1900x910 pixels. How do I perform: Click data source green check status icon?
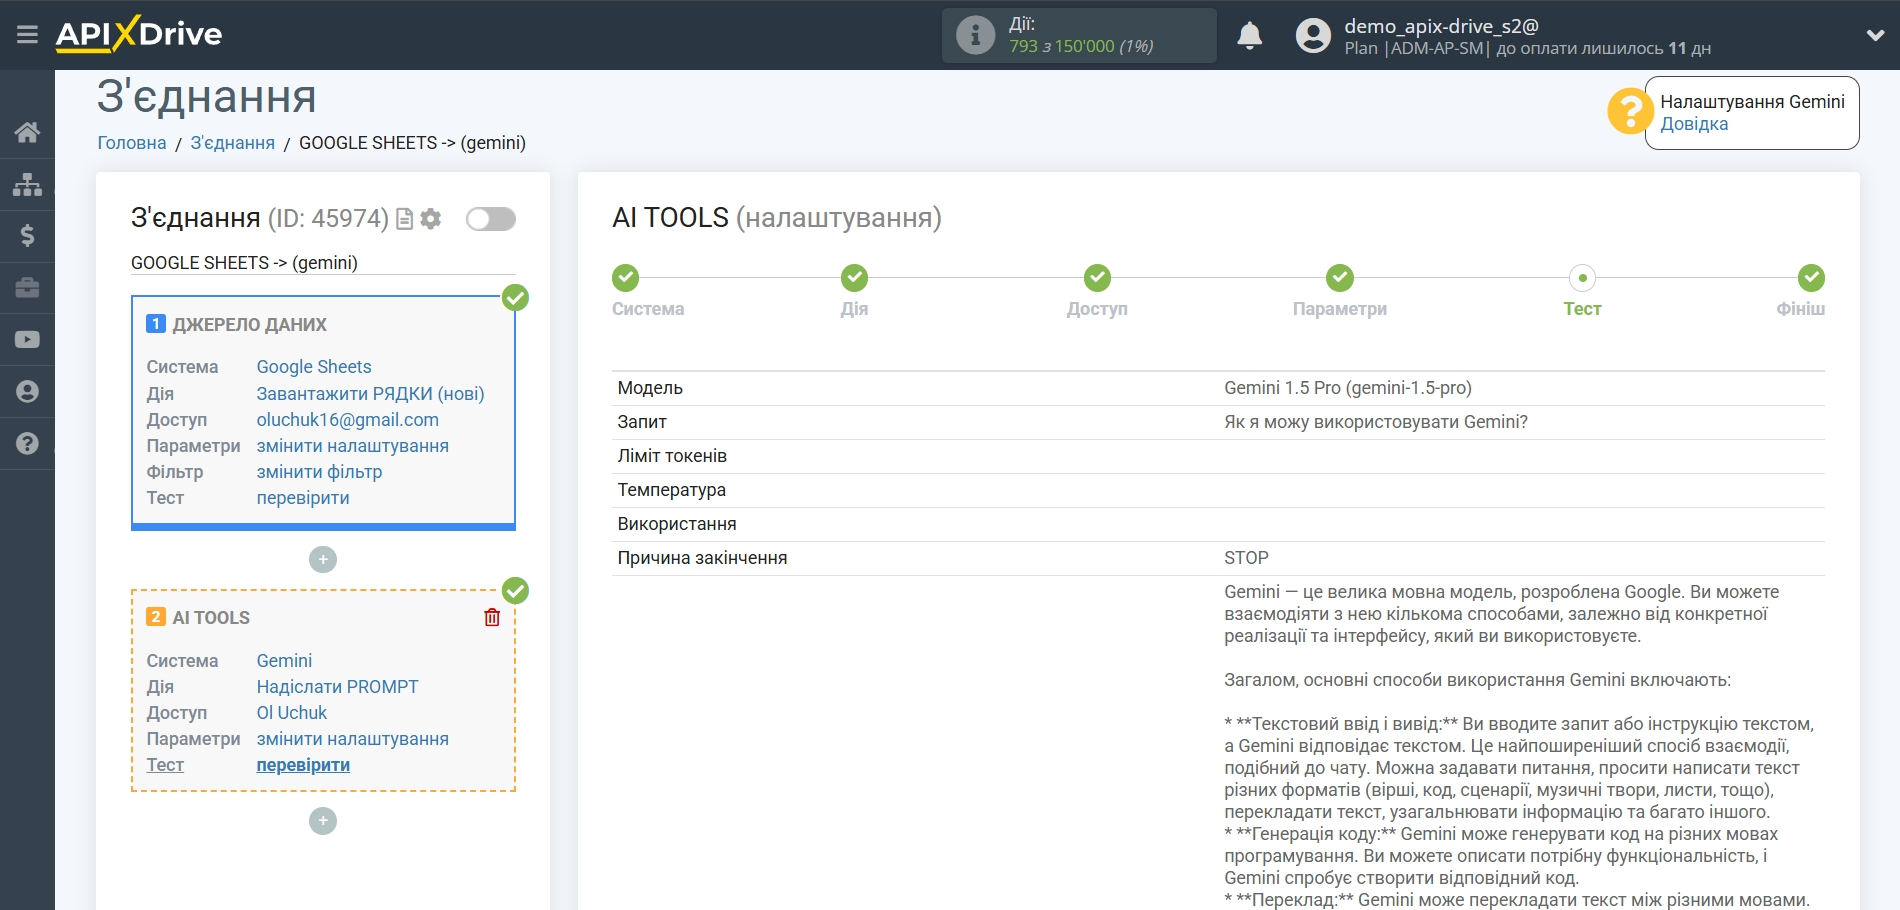click(x=515, y=298)
